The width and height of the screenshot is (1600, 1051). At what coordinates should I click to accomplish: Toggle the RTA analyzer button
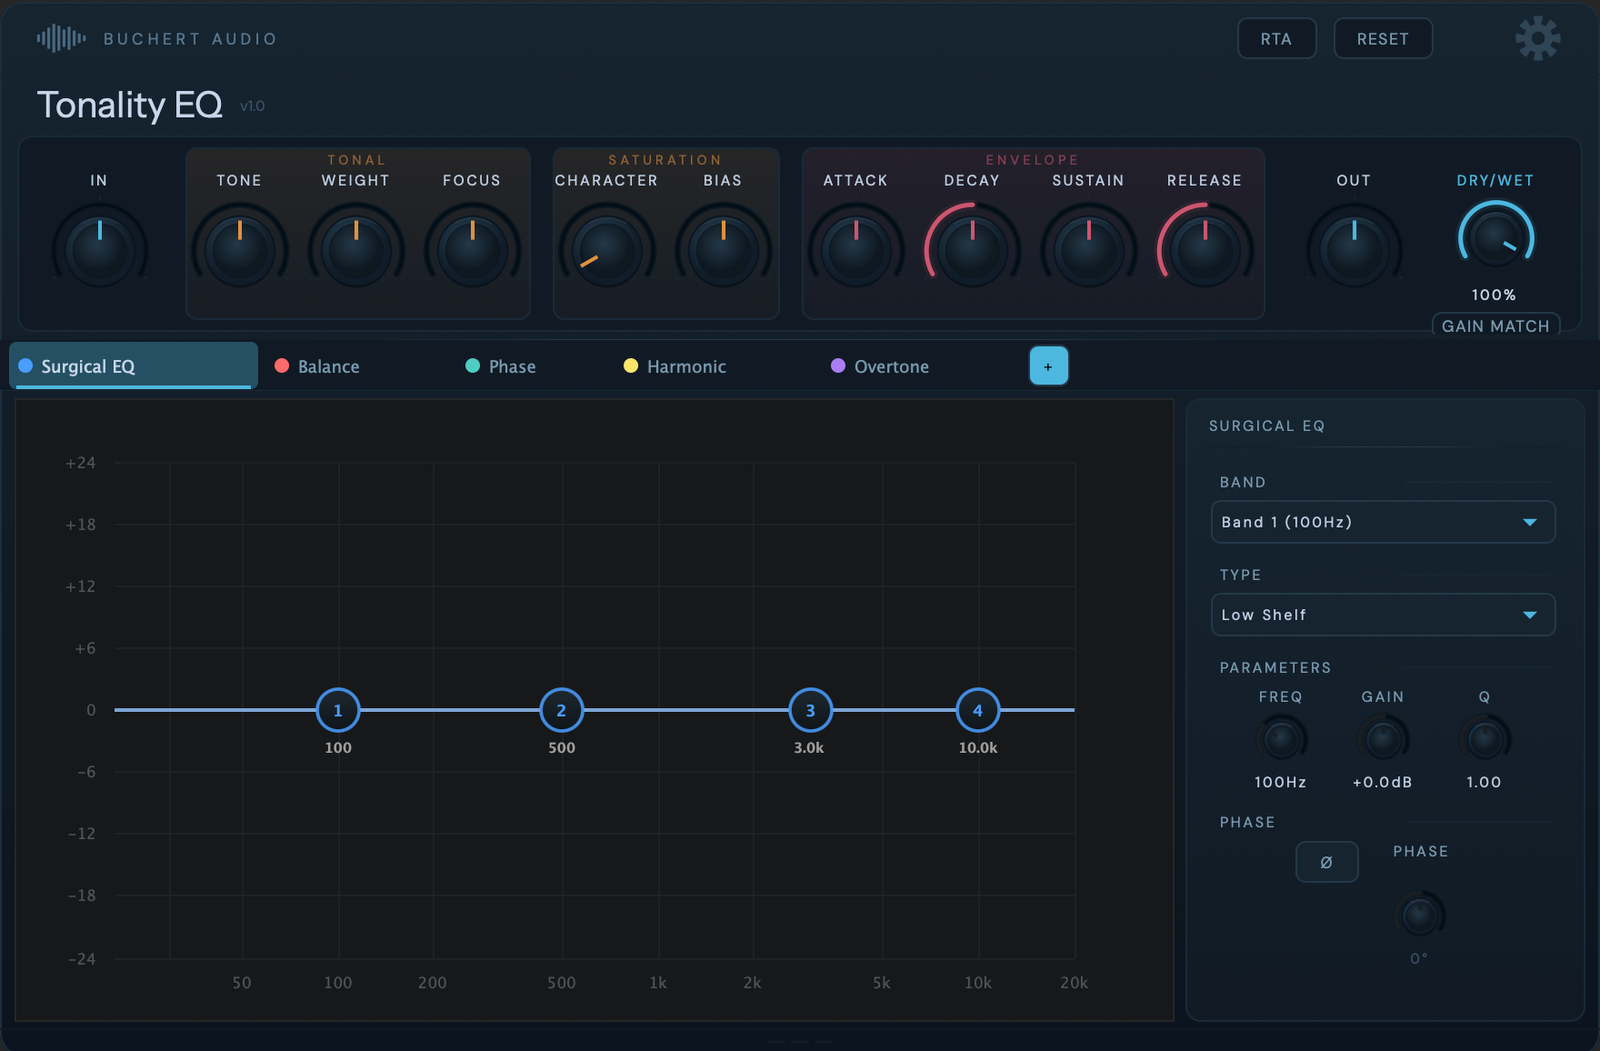tap(1276, 38)
